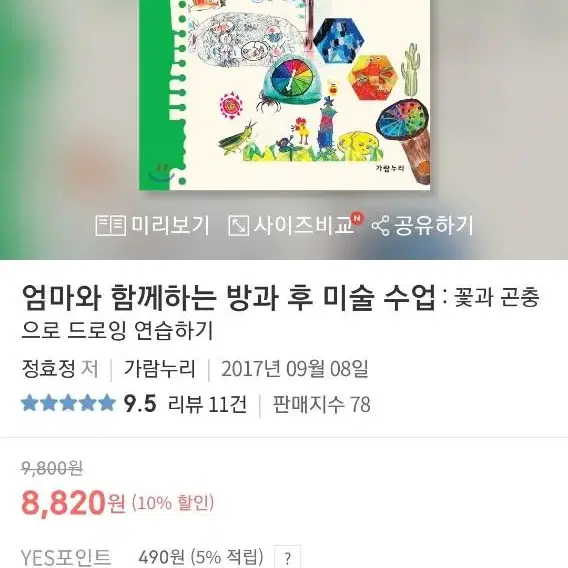Tap the book cover image
The height and width of the screenshot is (568, 568).
coord(285,95)
